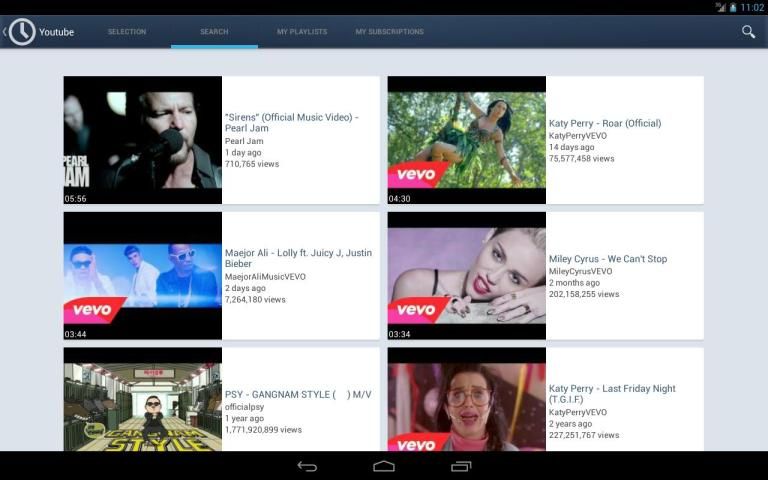Select the Search tab
Image resolution: width=768 pixels, height=480 pixels.
click(214, 32)
